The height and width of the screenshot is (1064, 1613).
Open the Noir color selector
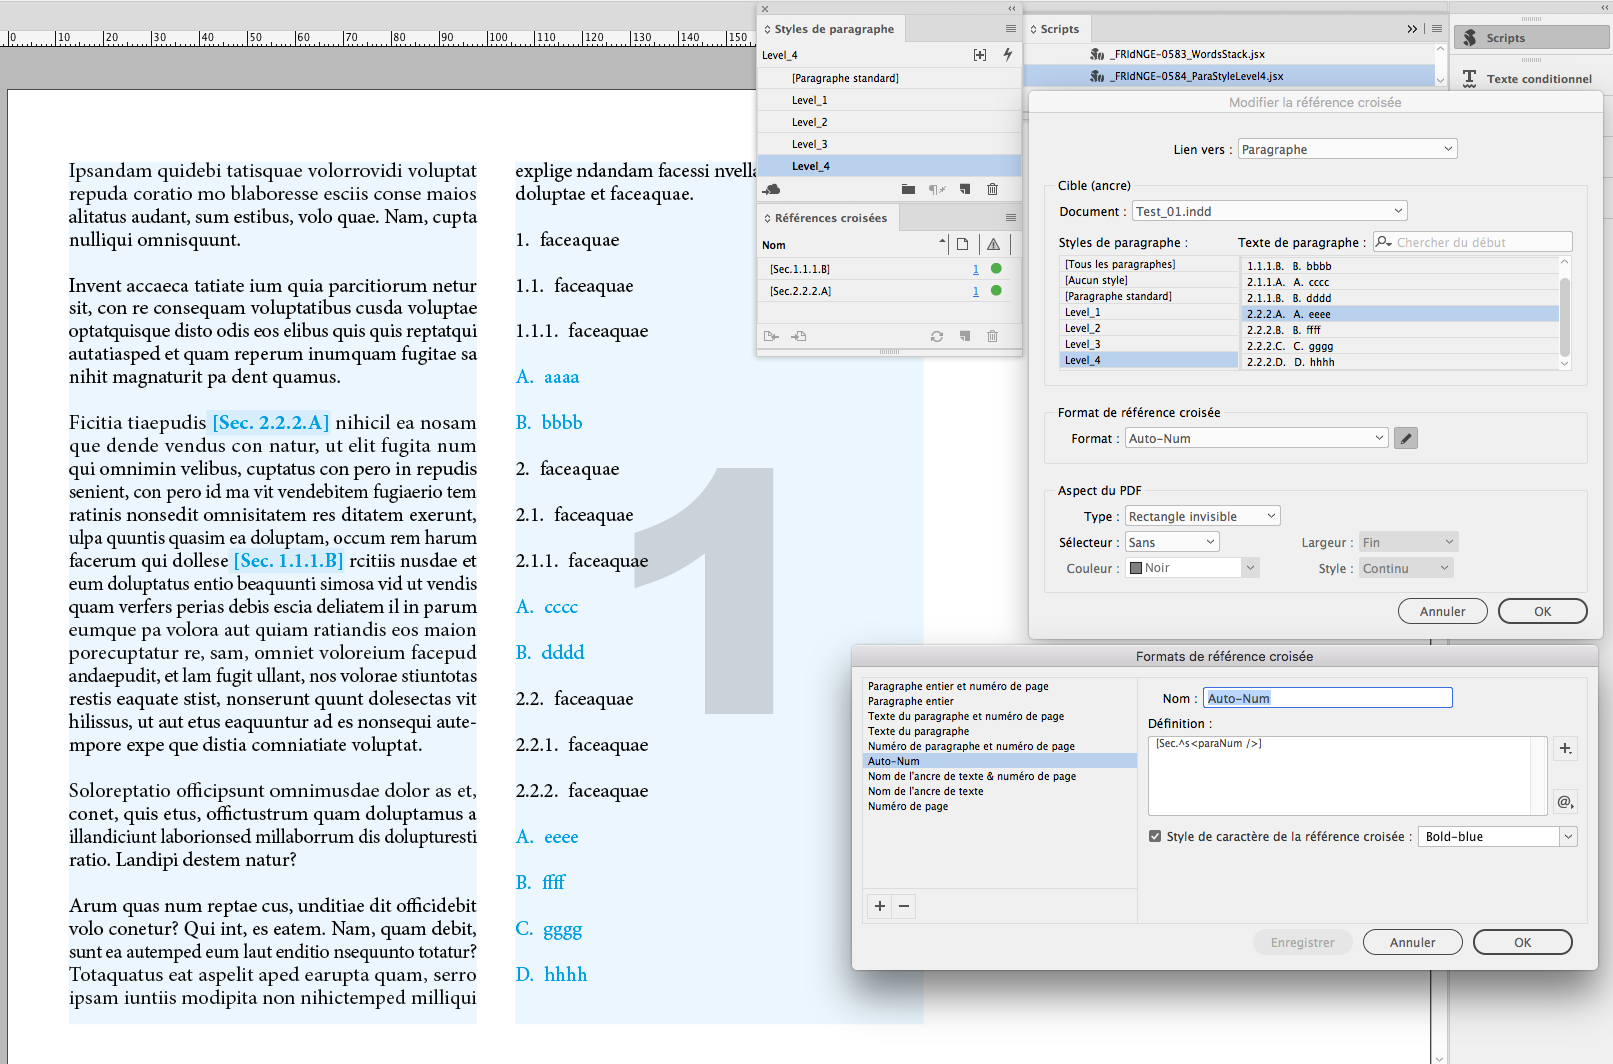pos(1191,567)
